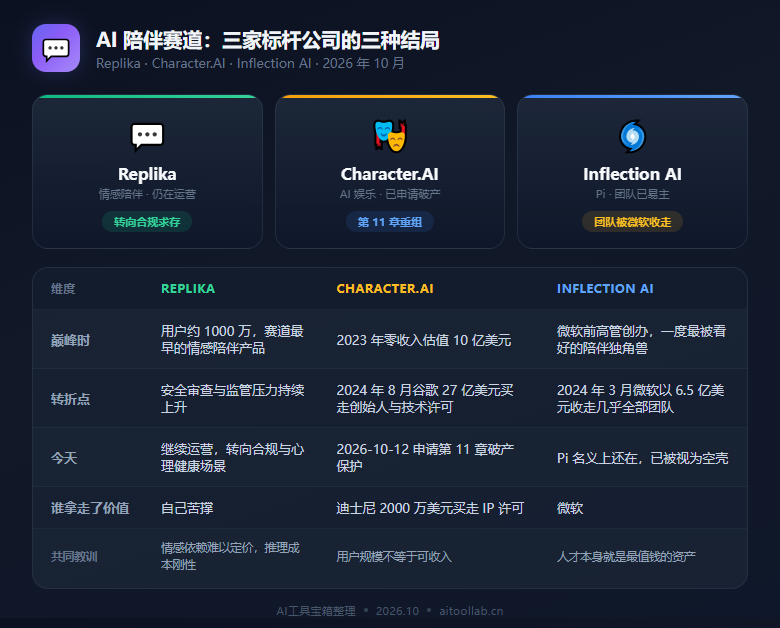
Task: Click the footer text AI工具宝箱整理
Action: [x=316, y=611]
